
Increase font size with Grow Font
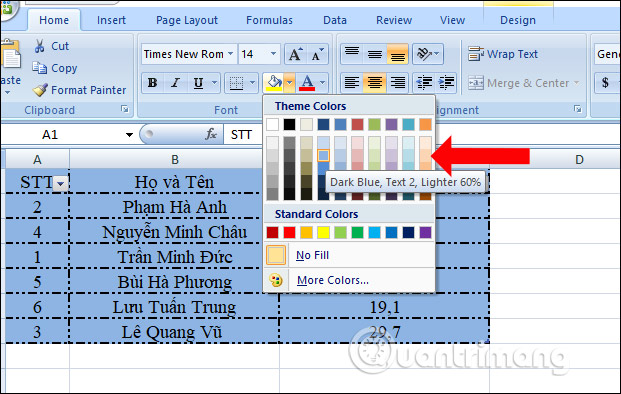(295, 54)
